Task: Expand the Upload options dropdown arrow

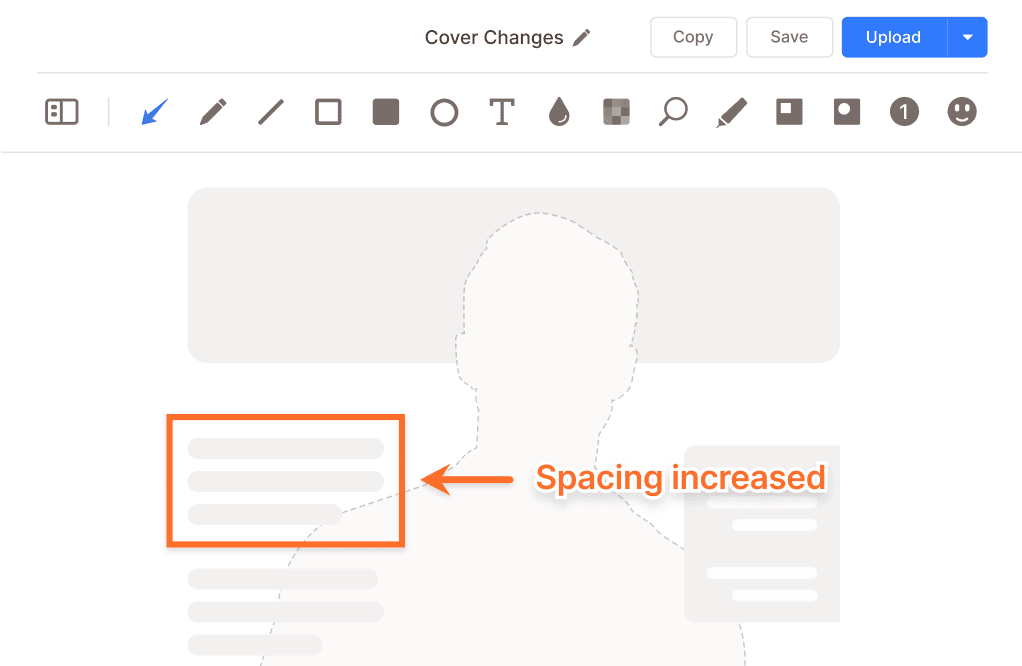Action: point(967,37)
